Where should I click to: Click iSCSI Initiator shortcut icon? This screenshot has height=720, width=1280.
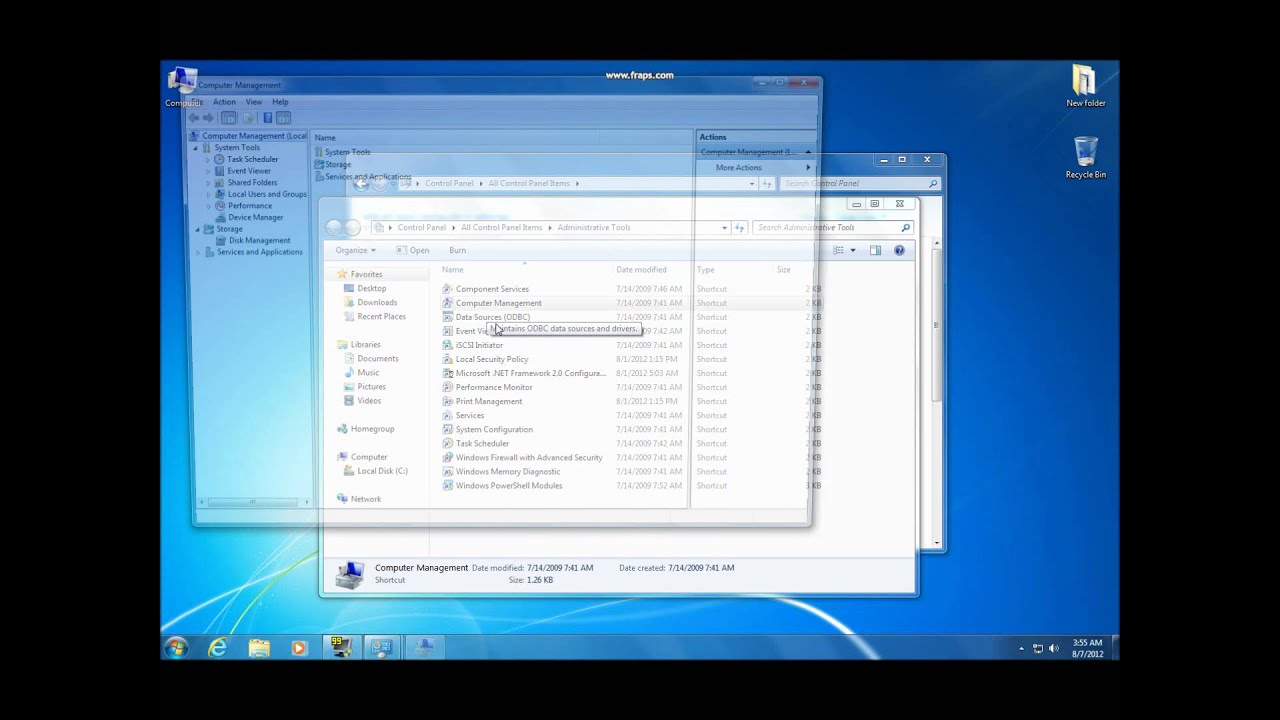pyautogui.click(x=447, y=345)
